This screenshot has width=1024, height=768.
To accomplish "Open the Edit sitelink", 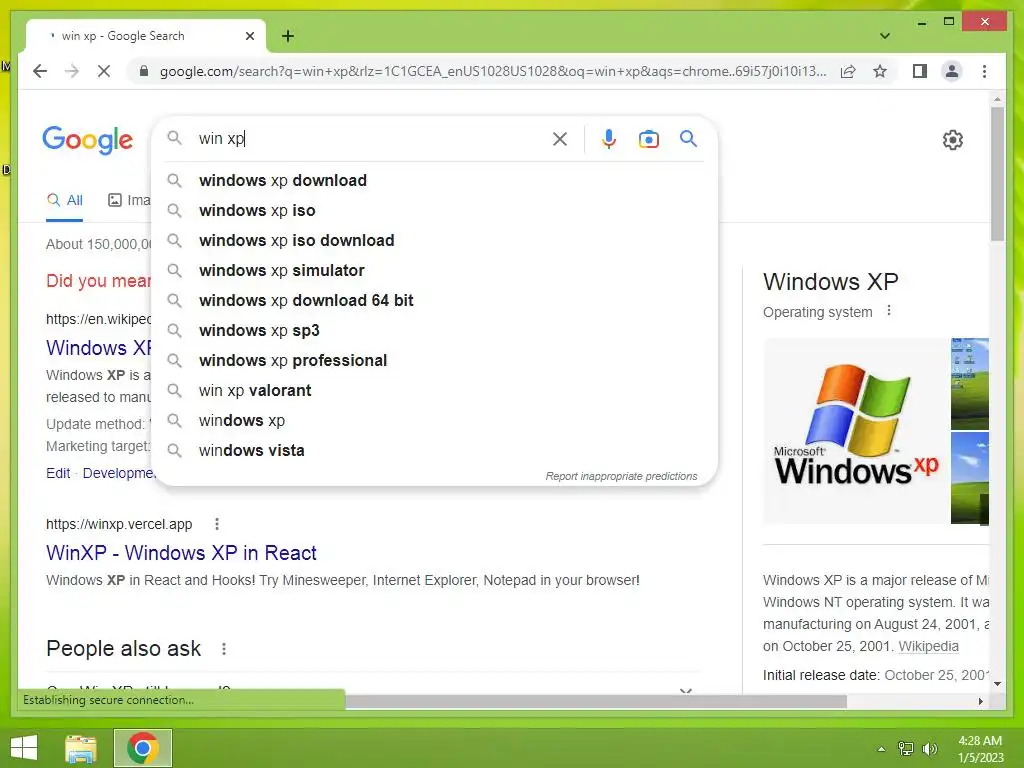I will pyautogui.click(x=58, y=473).
